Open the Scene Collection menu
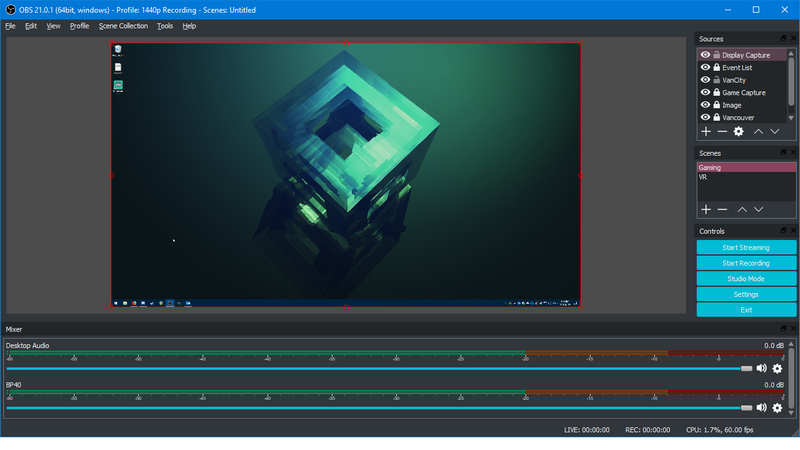800x450 pixels. coord(123,26)
